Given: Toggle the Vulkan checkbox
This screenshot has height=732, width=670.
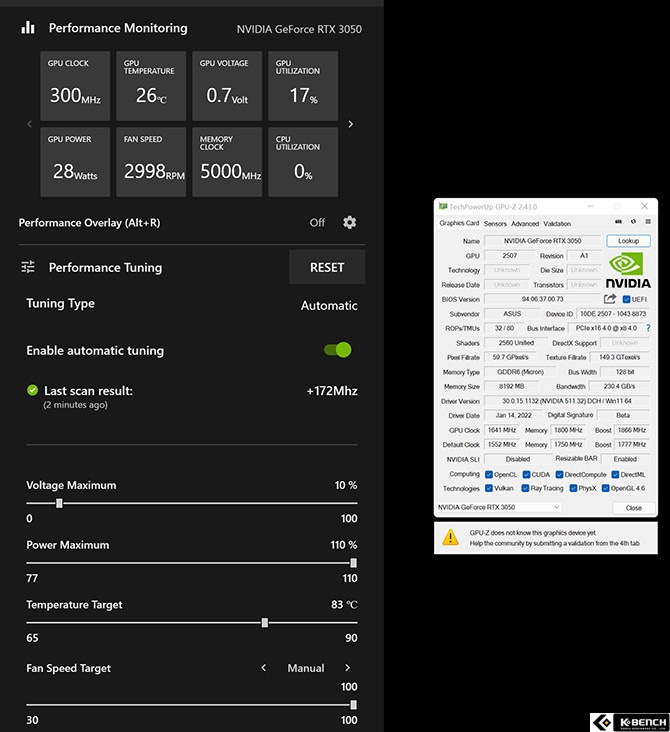Looking at the screenshot, I should coord(489,488).
